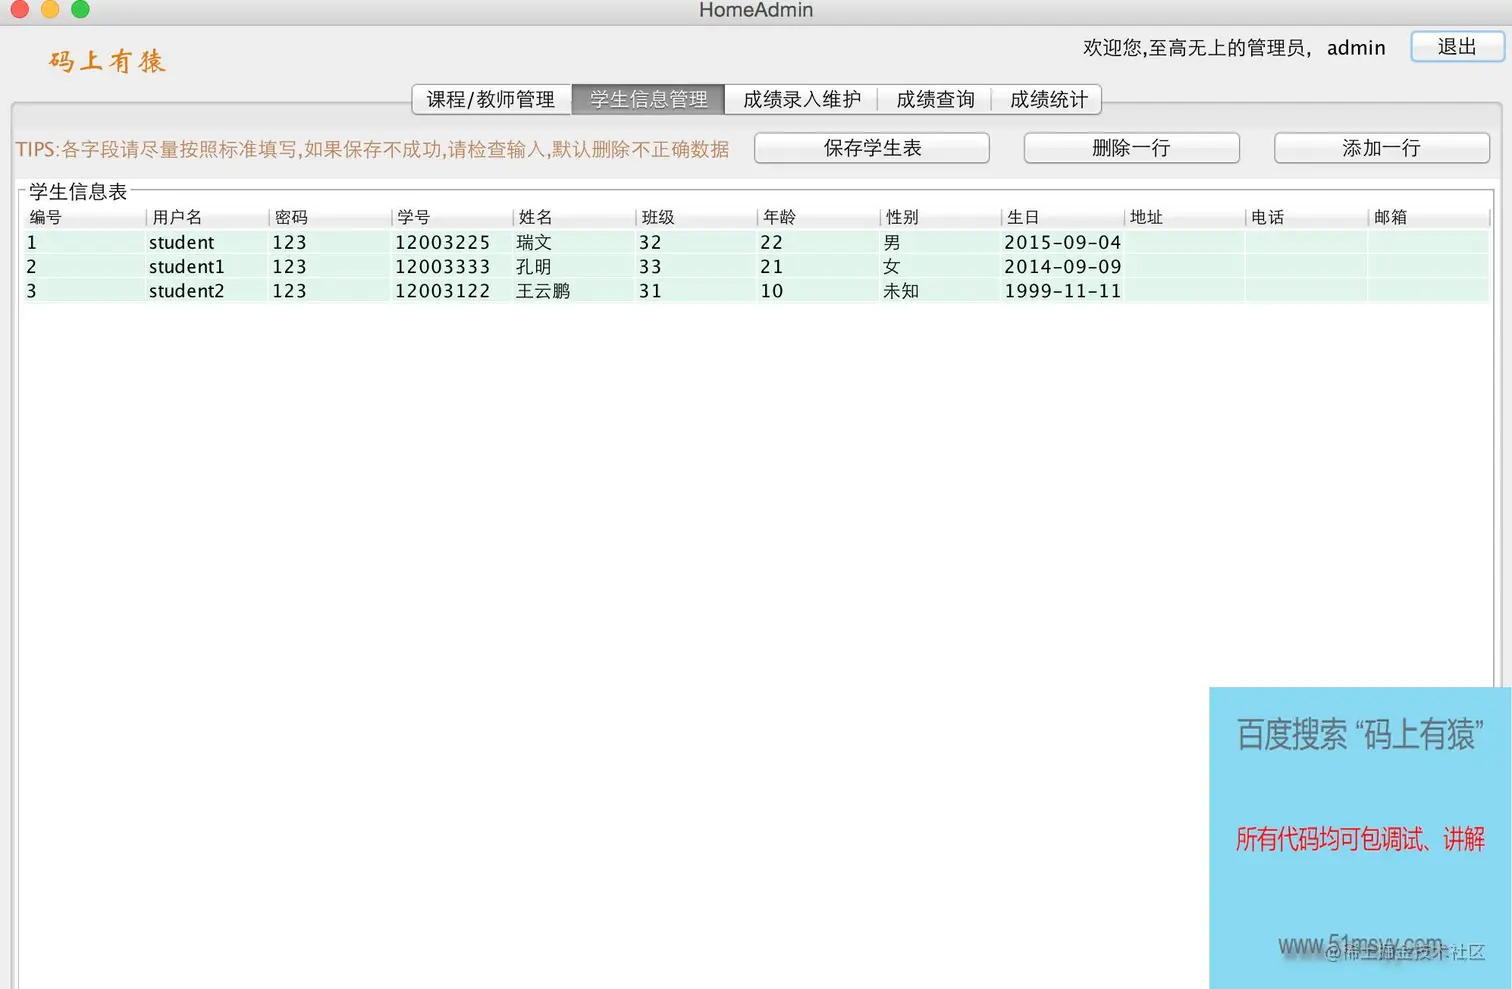Screen dimensions: 1512x989
Task: Click the 班级 column header
Action: point(696,217)
